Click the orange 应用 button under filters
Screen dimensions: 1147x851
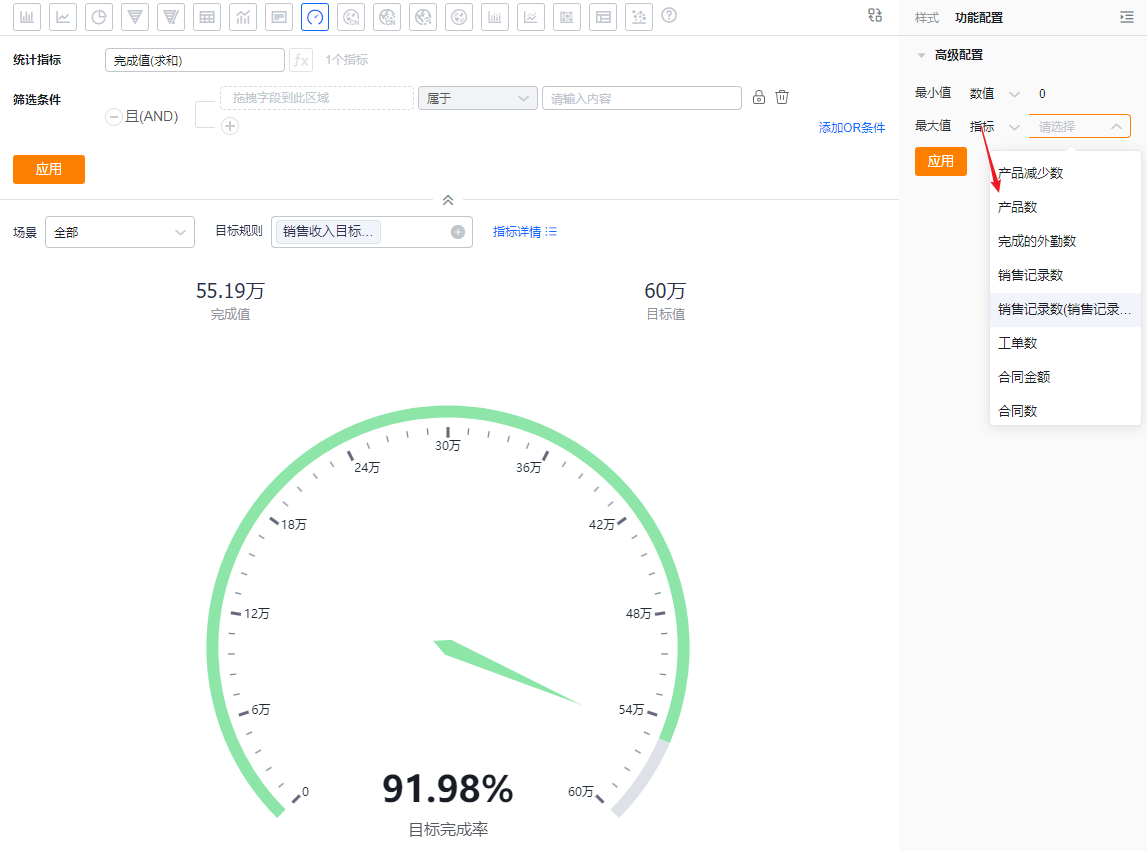(x=49, y=169)
